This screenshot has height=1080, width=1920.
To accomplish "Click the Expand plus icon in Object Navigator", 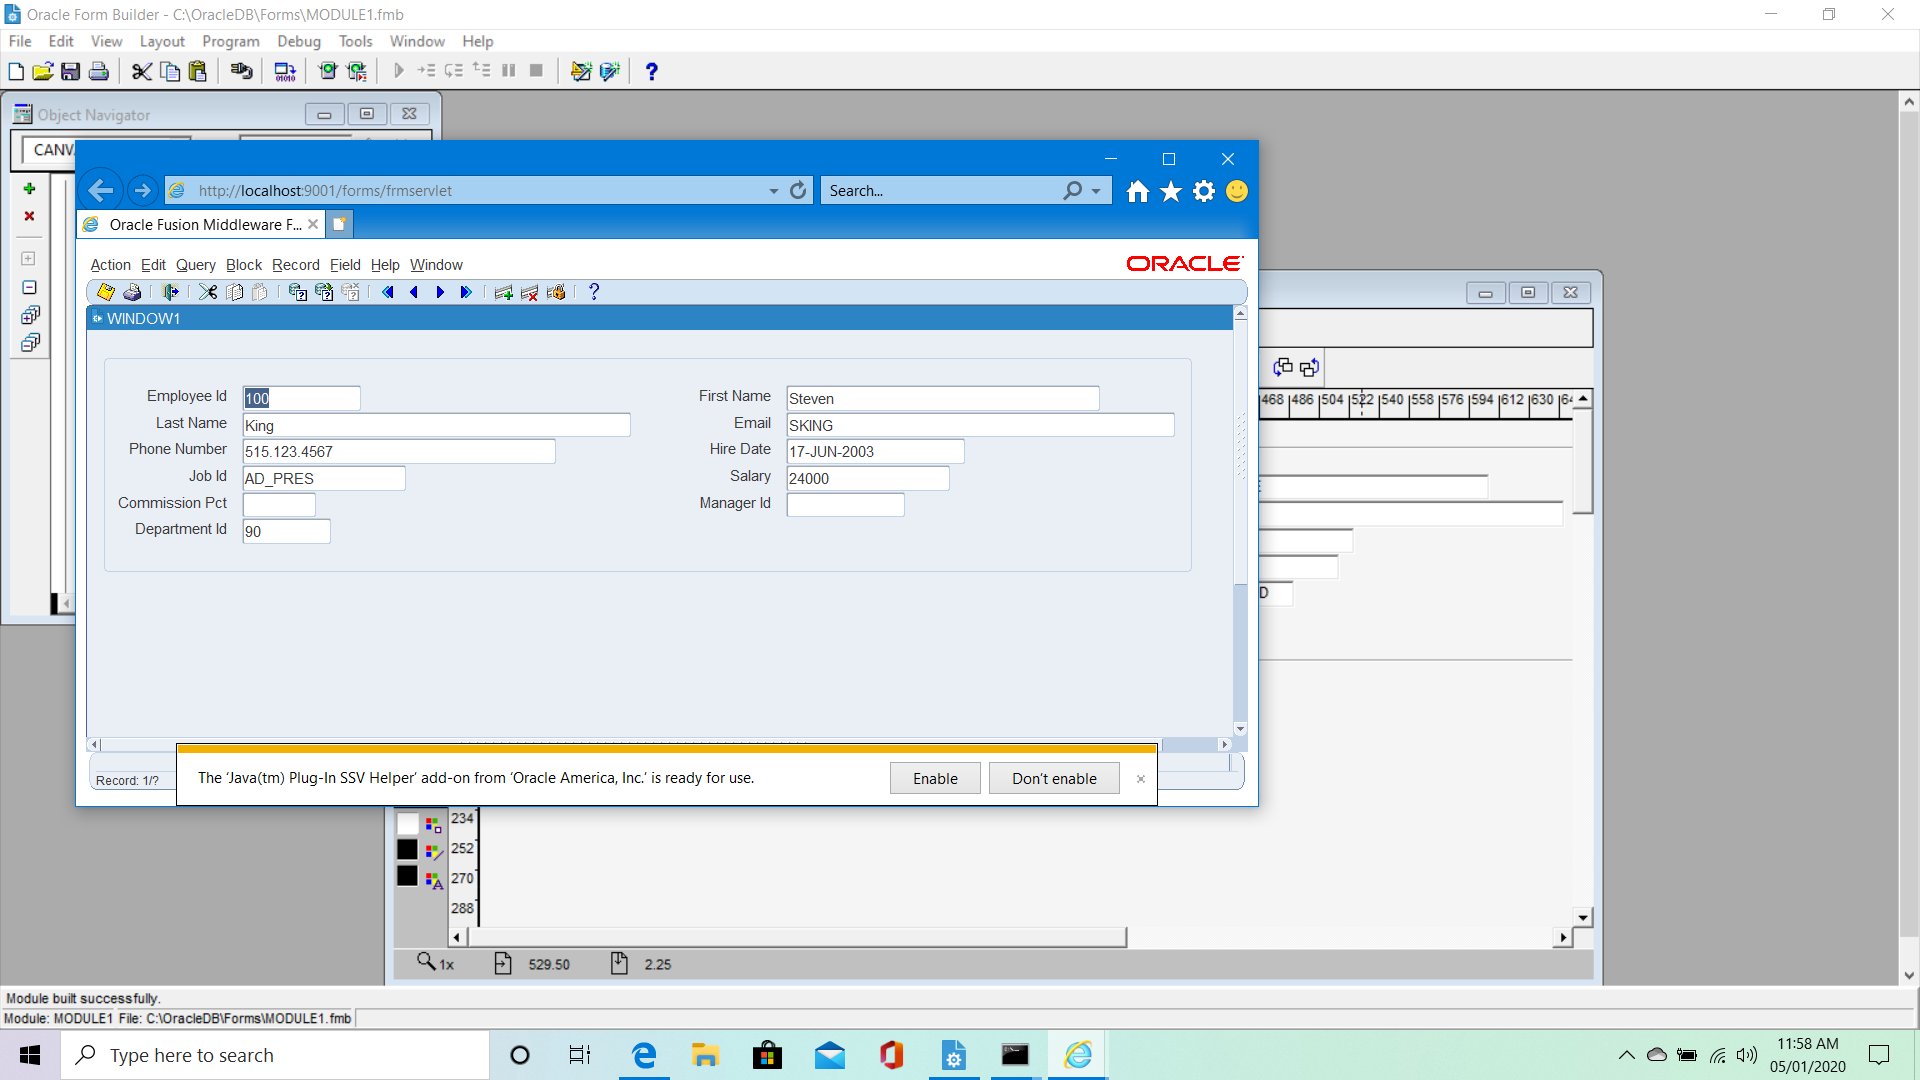I will (29, 258).
